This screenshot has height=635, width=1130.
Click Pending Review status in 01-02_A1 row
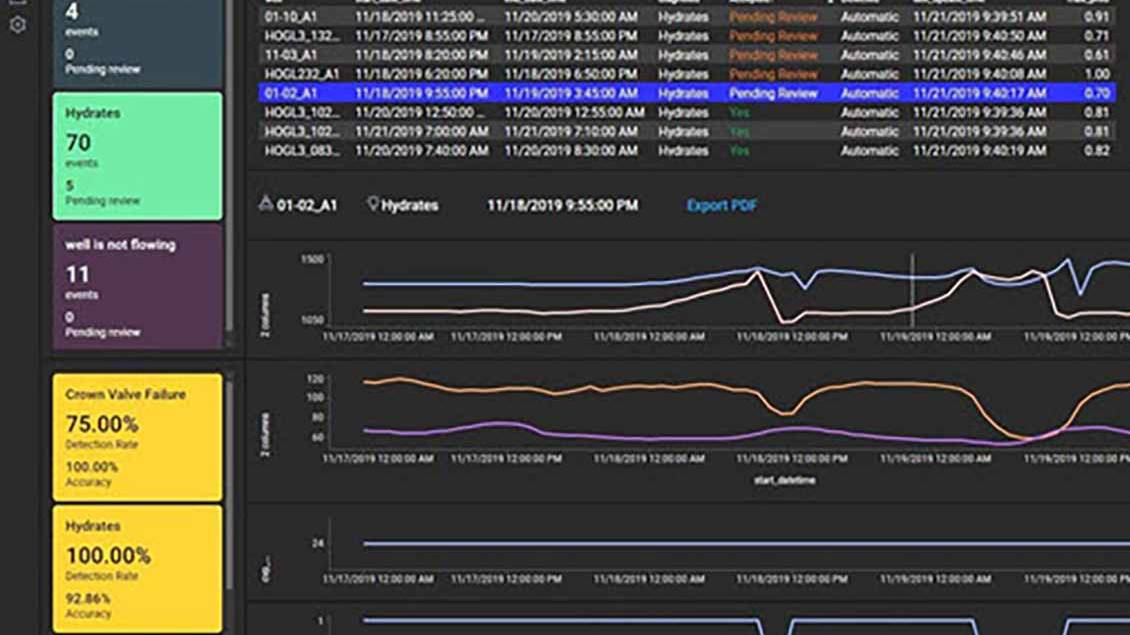point(773,93)
